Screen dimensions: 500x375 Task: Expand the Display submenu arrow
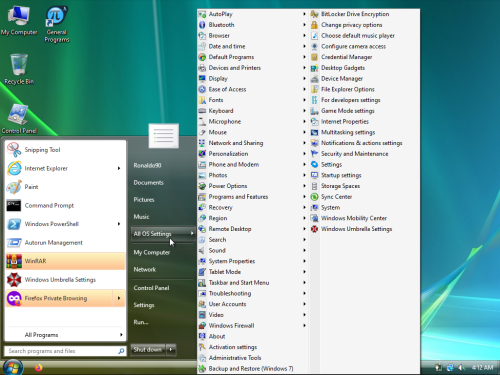[x=304, y=78]
